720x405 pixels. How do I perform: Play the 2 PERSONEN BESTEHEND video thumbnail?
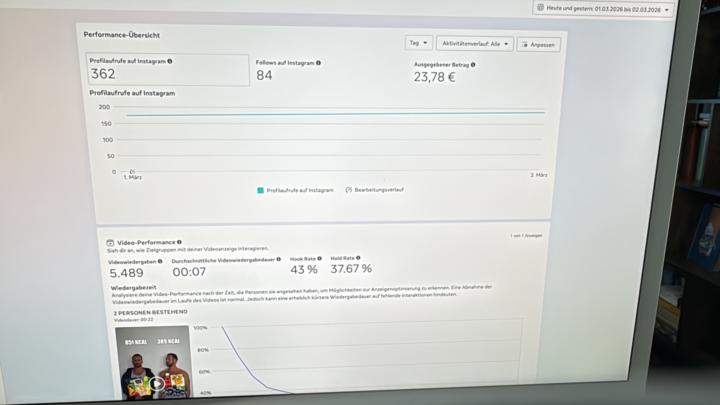tap(157, 383)
